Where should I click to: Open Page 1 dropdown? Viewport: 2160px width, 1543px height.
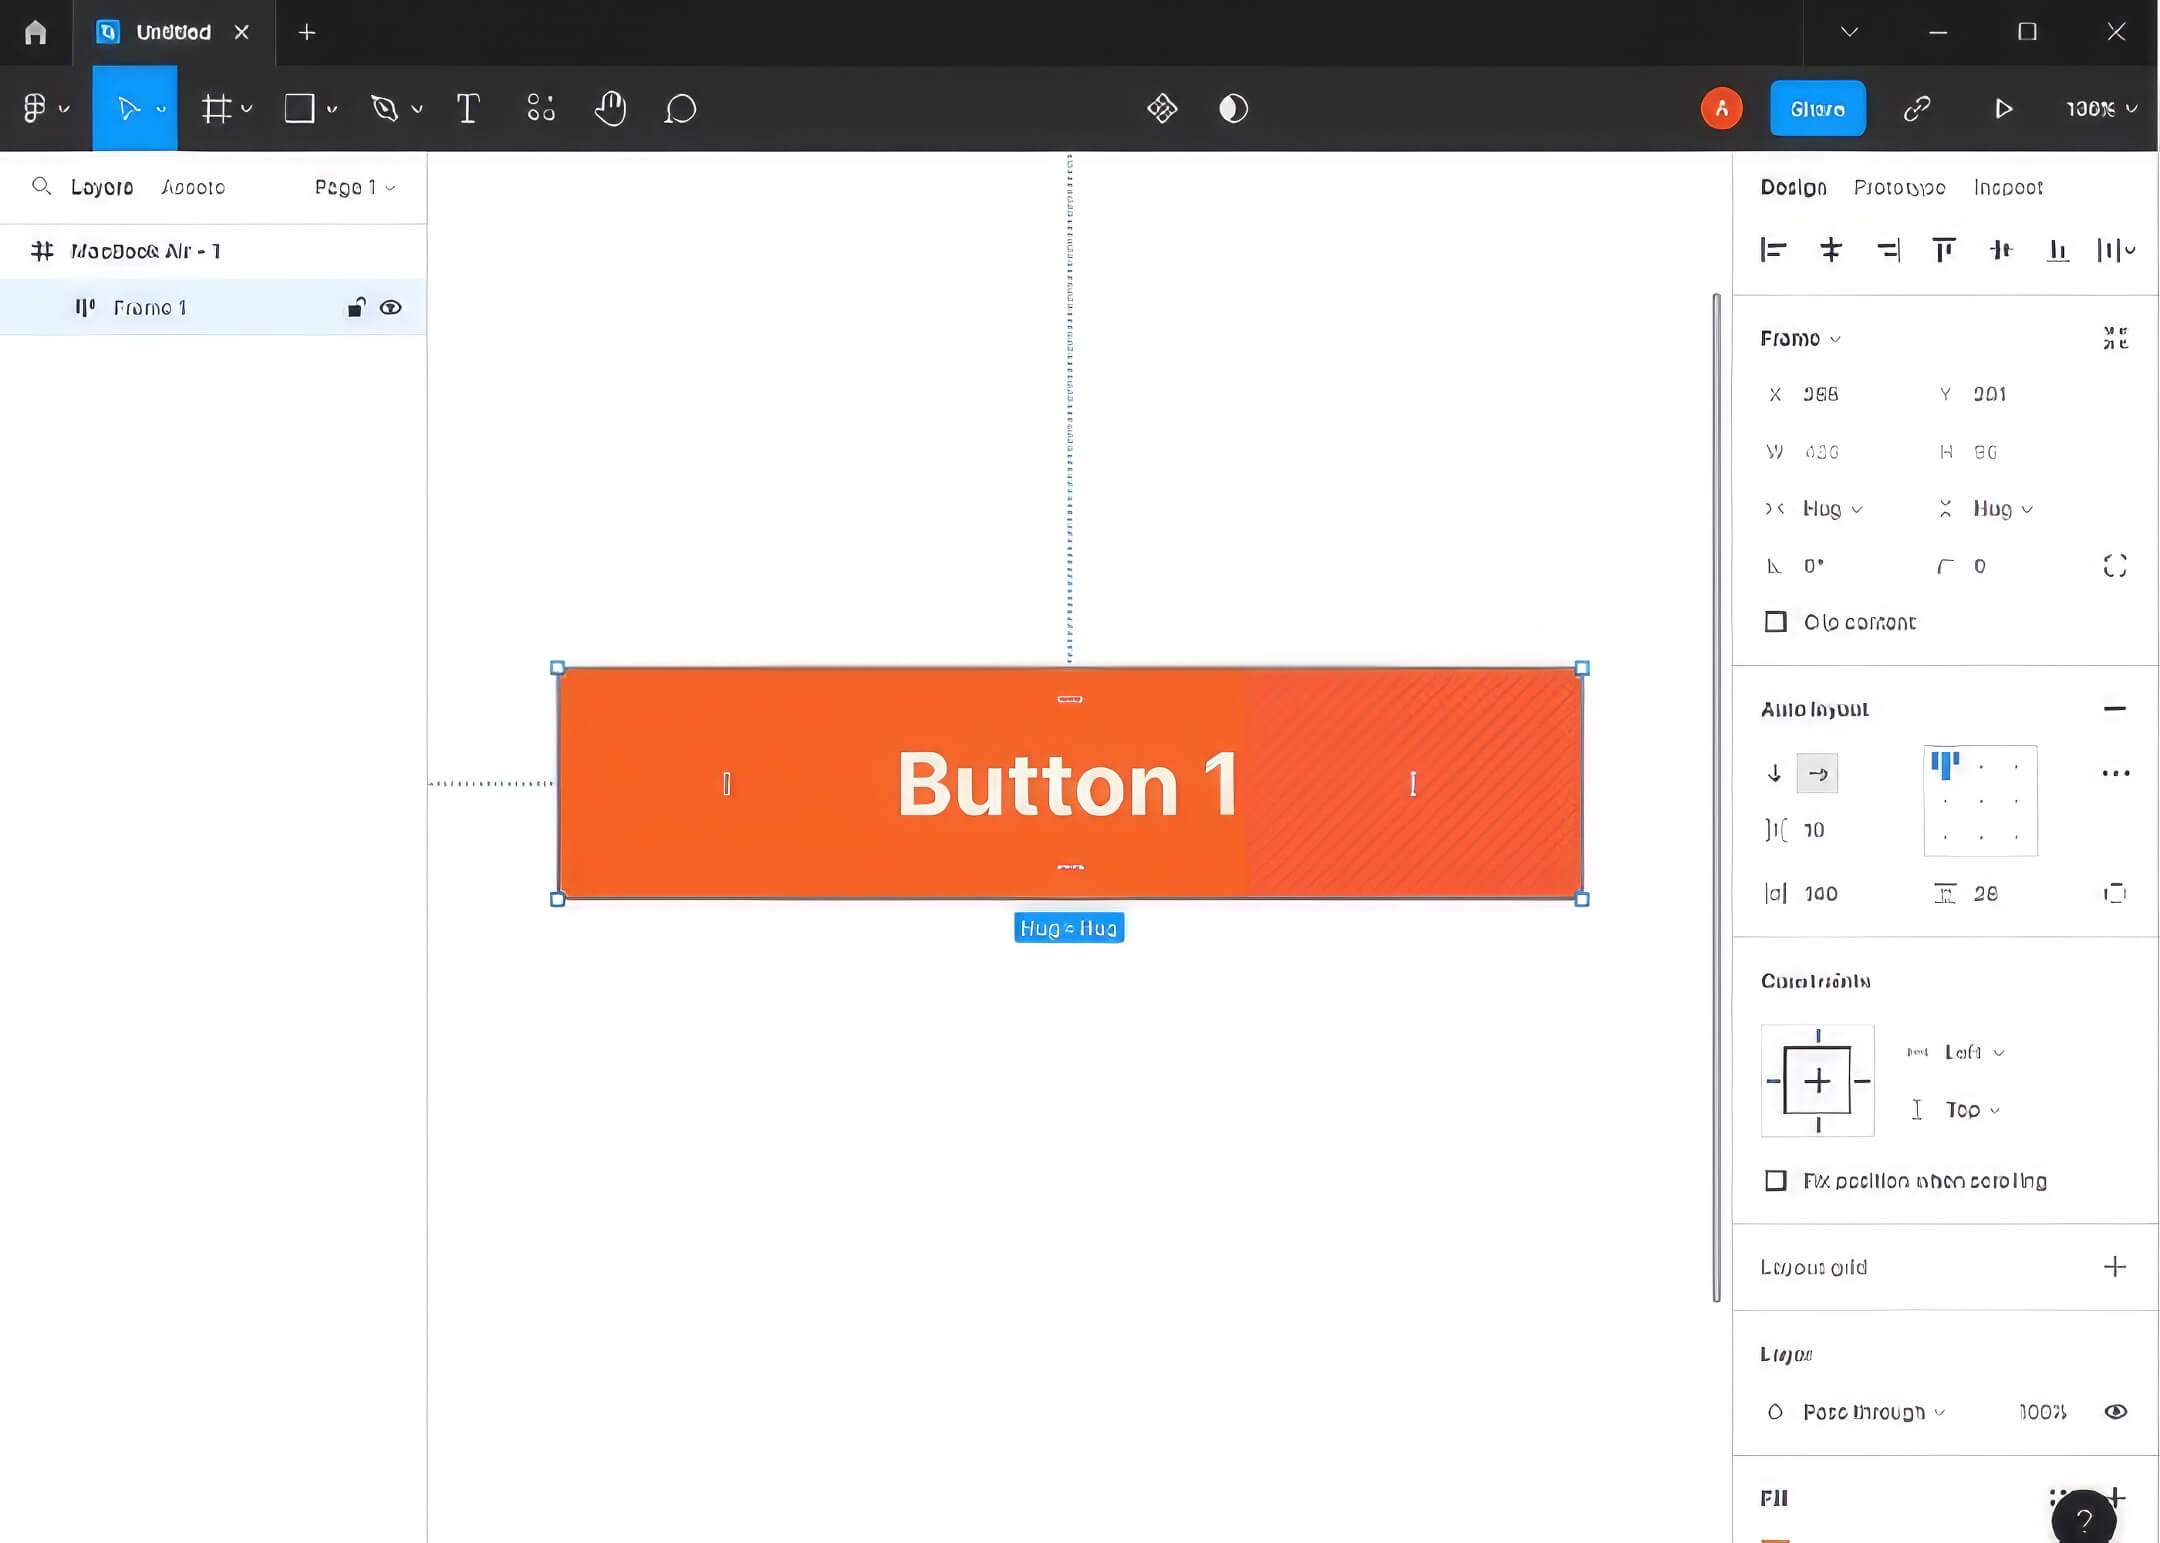[x=355, y=187]
